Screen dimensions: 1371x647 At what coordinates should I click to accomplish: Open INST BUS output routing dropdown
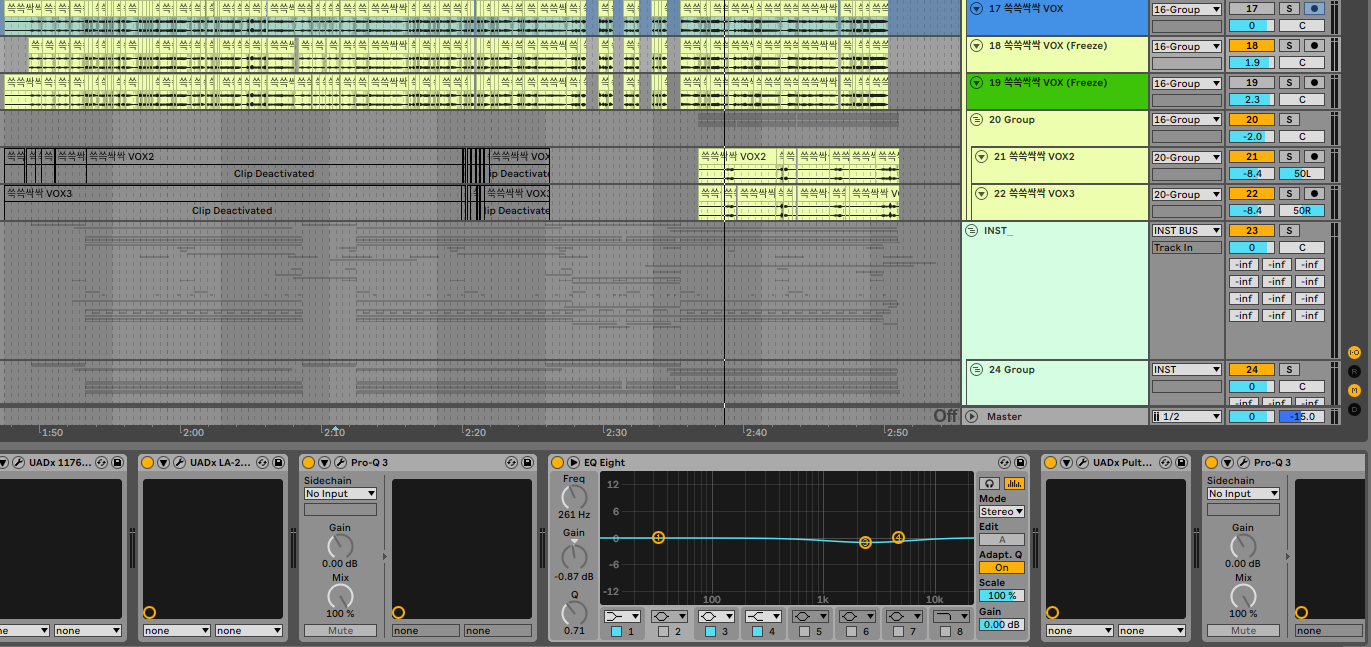pyautogui.click(x=1187, y=231)
